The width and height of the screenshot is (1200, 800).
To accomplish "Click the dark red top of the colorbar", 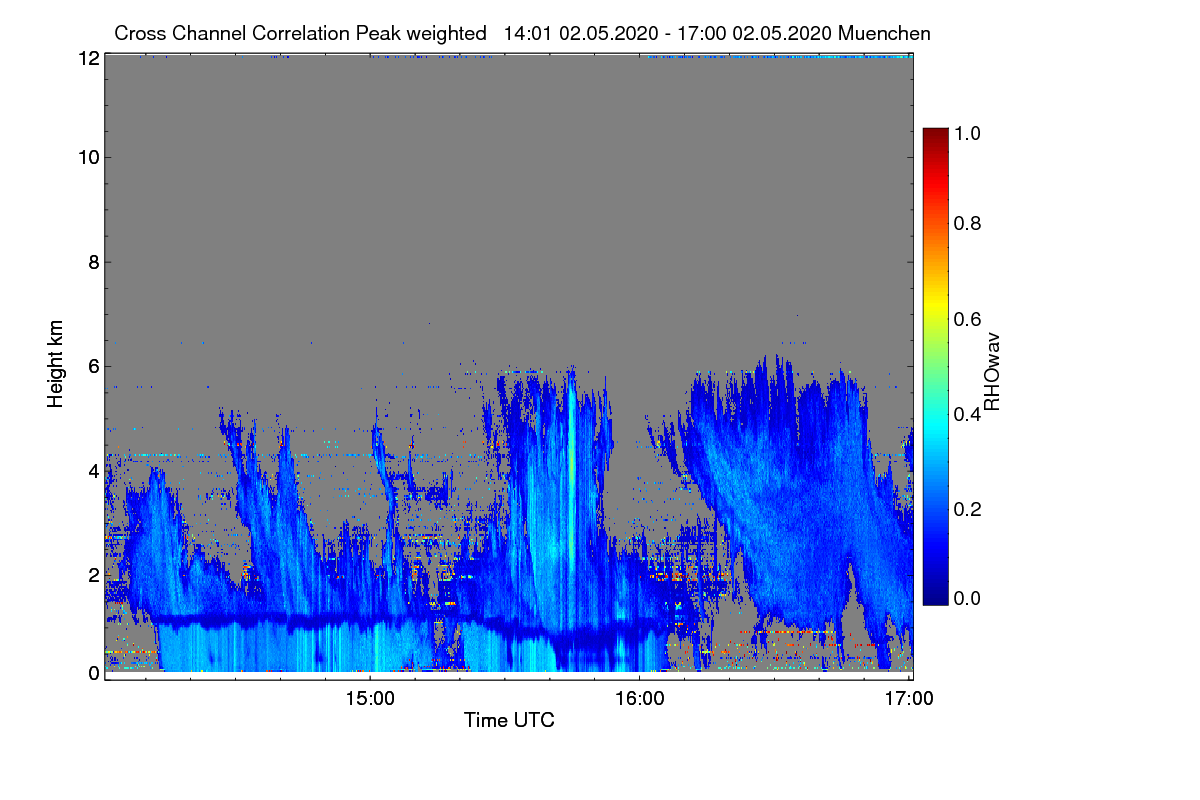I will point(934,135).
